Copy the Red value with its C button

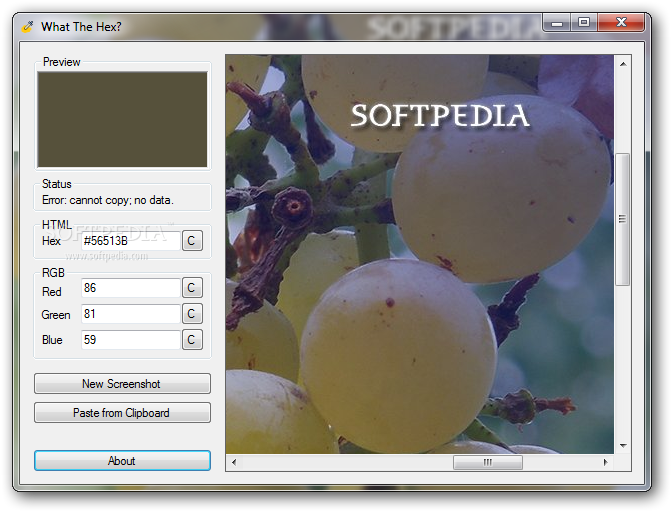click(192, 288)
